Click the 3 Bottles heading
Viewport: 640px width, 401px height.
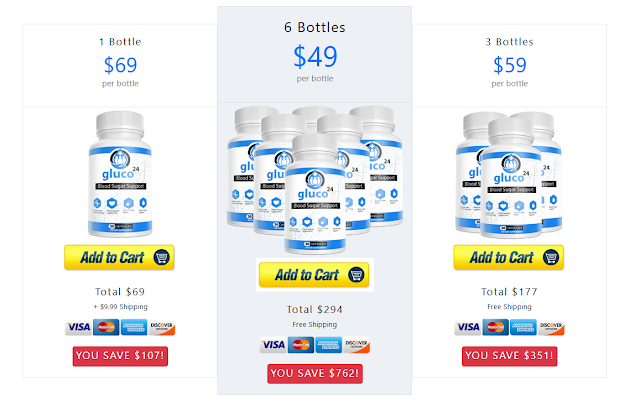(509, 42)
